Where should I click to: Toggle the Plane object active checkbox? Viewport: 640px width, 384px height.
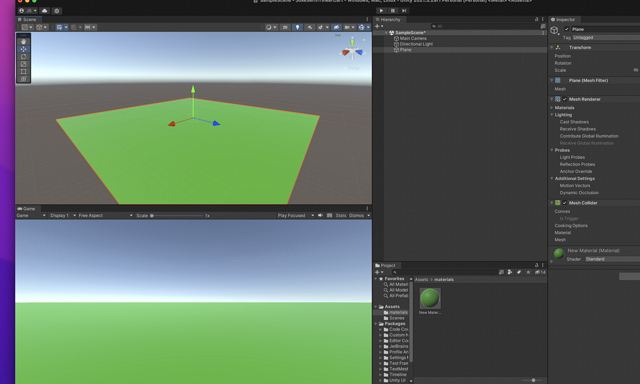pyautogui.click(x=567, y=29)
